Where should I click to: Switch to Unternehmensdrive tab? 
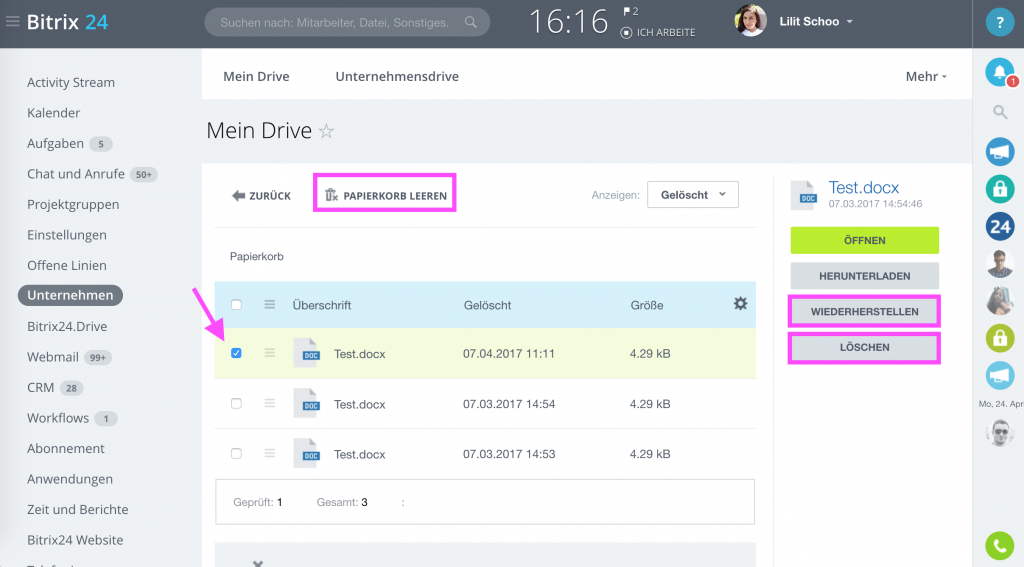coord(397,76)
